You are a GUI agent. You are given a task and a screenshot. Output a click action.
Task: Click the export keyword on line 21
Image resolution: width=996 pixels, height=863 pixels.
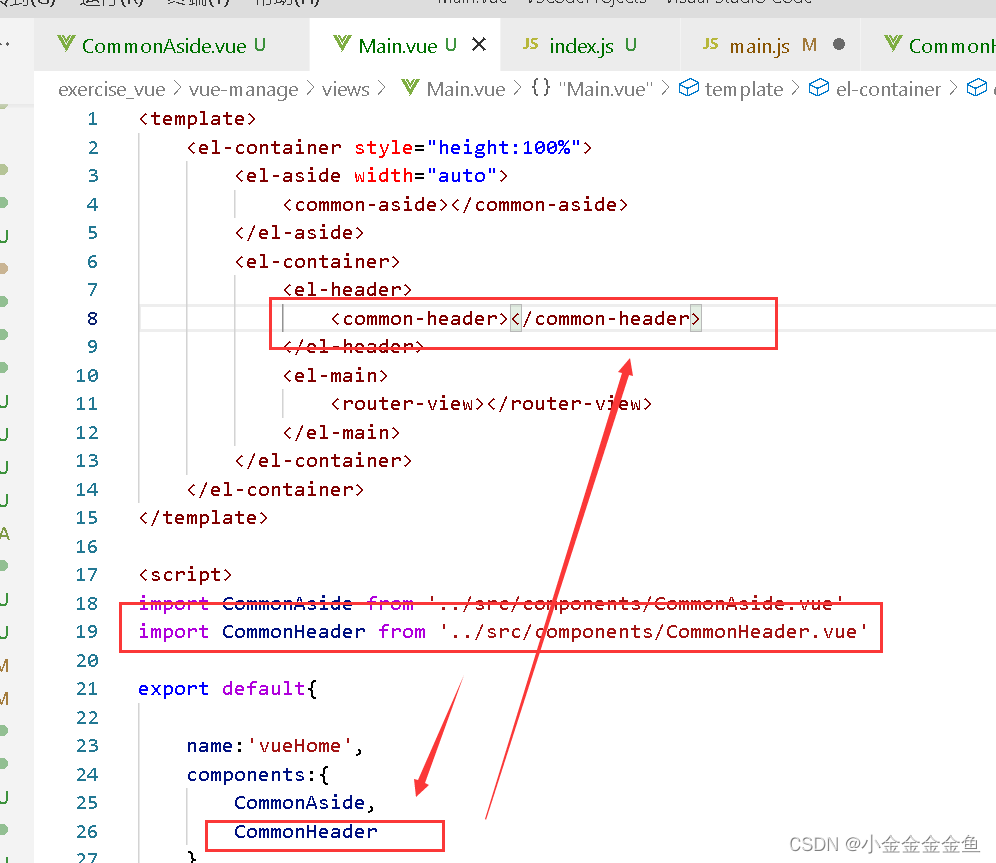tap(173, 689)
